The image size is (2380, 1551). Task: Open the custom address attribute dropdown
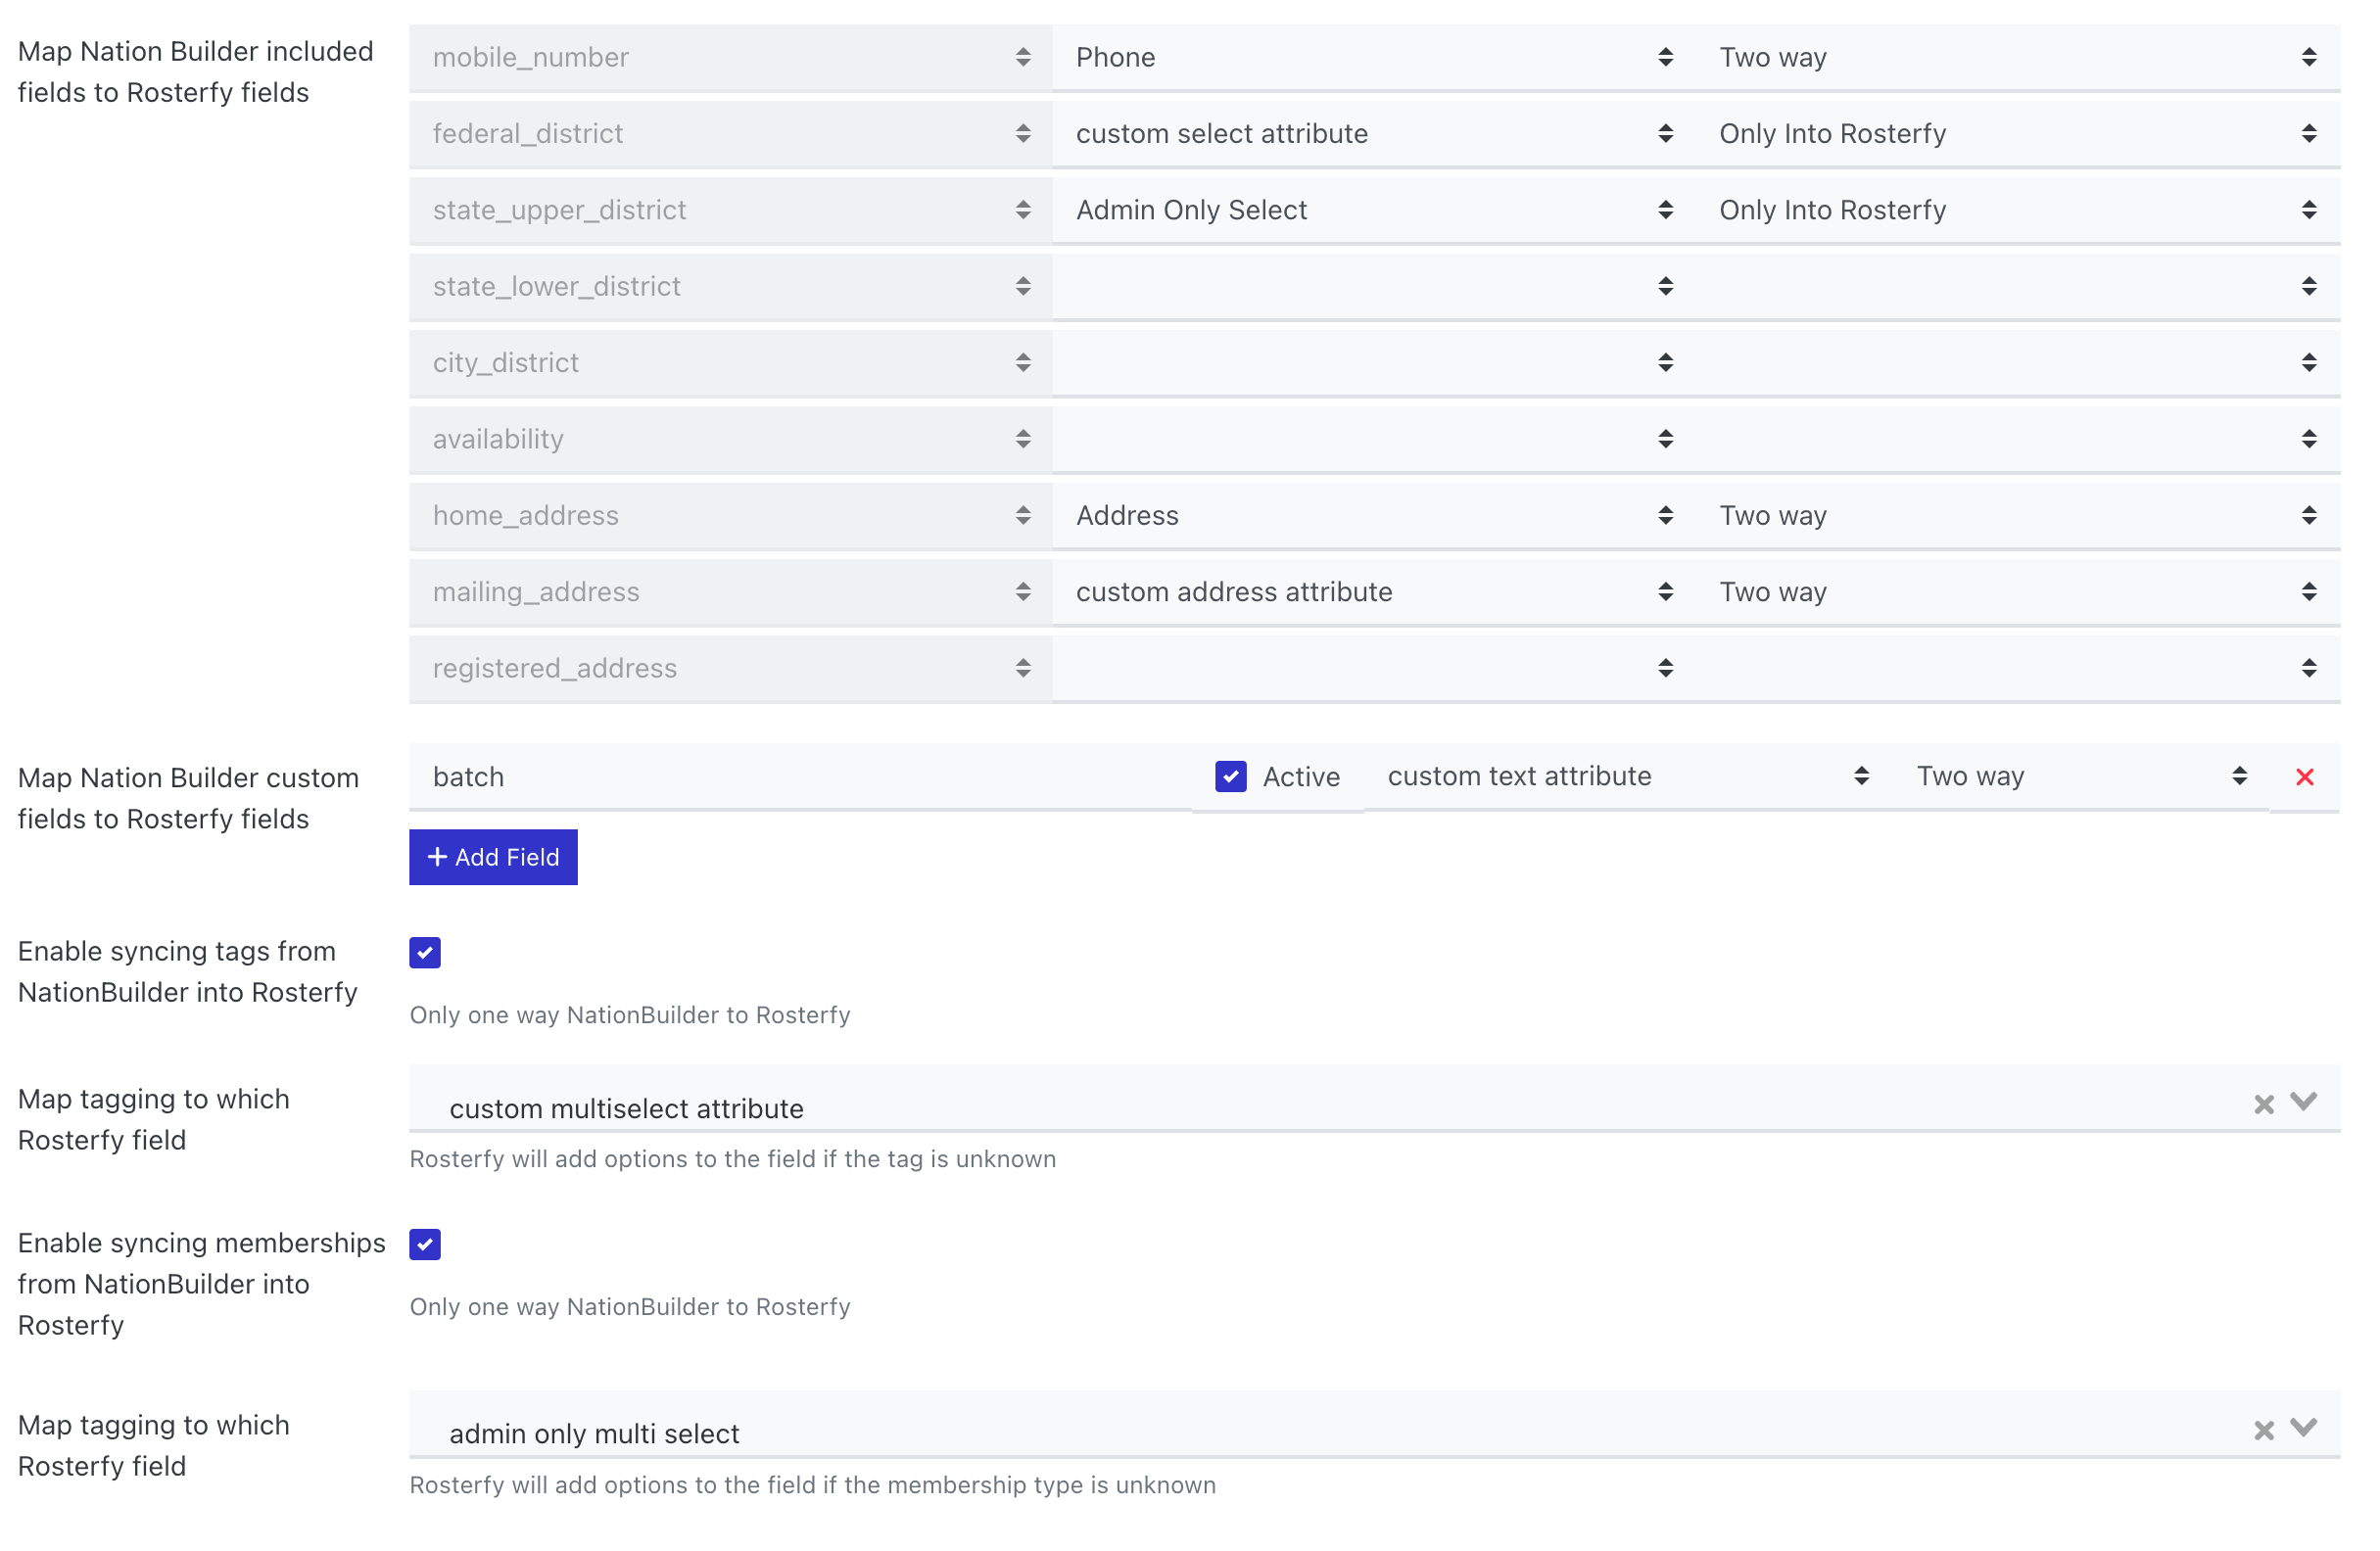coord(1374,592)
